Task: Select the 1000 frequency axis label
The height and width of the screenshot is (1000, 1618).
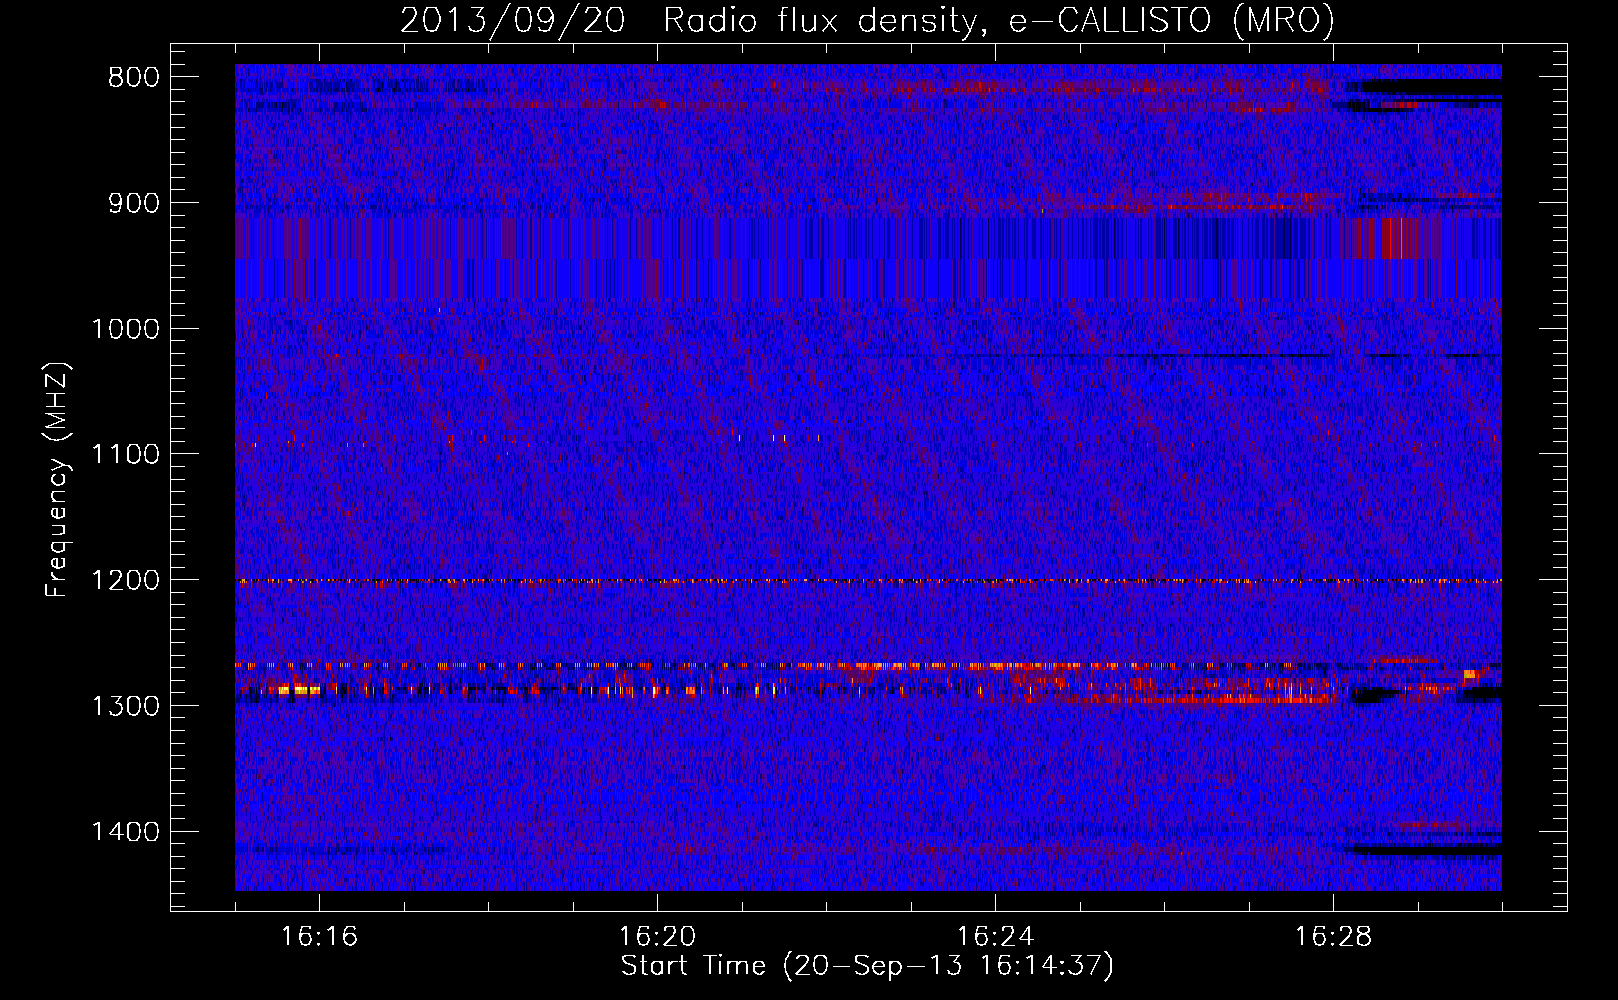Action: (x=125, y=329)
